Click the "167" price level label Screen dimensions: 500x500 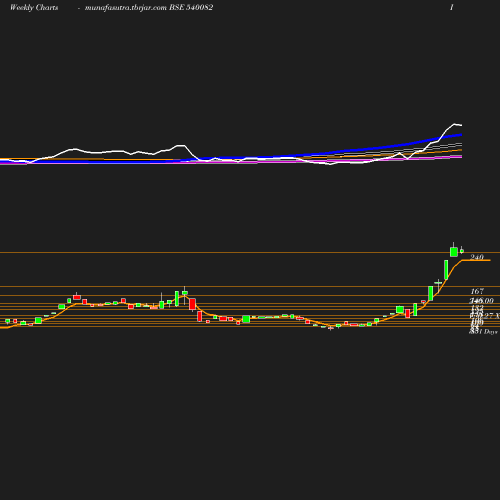click(x=477, y=291)
